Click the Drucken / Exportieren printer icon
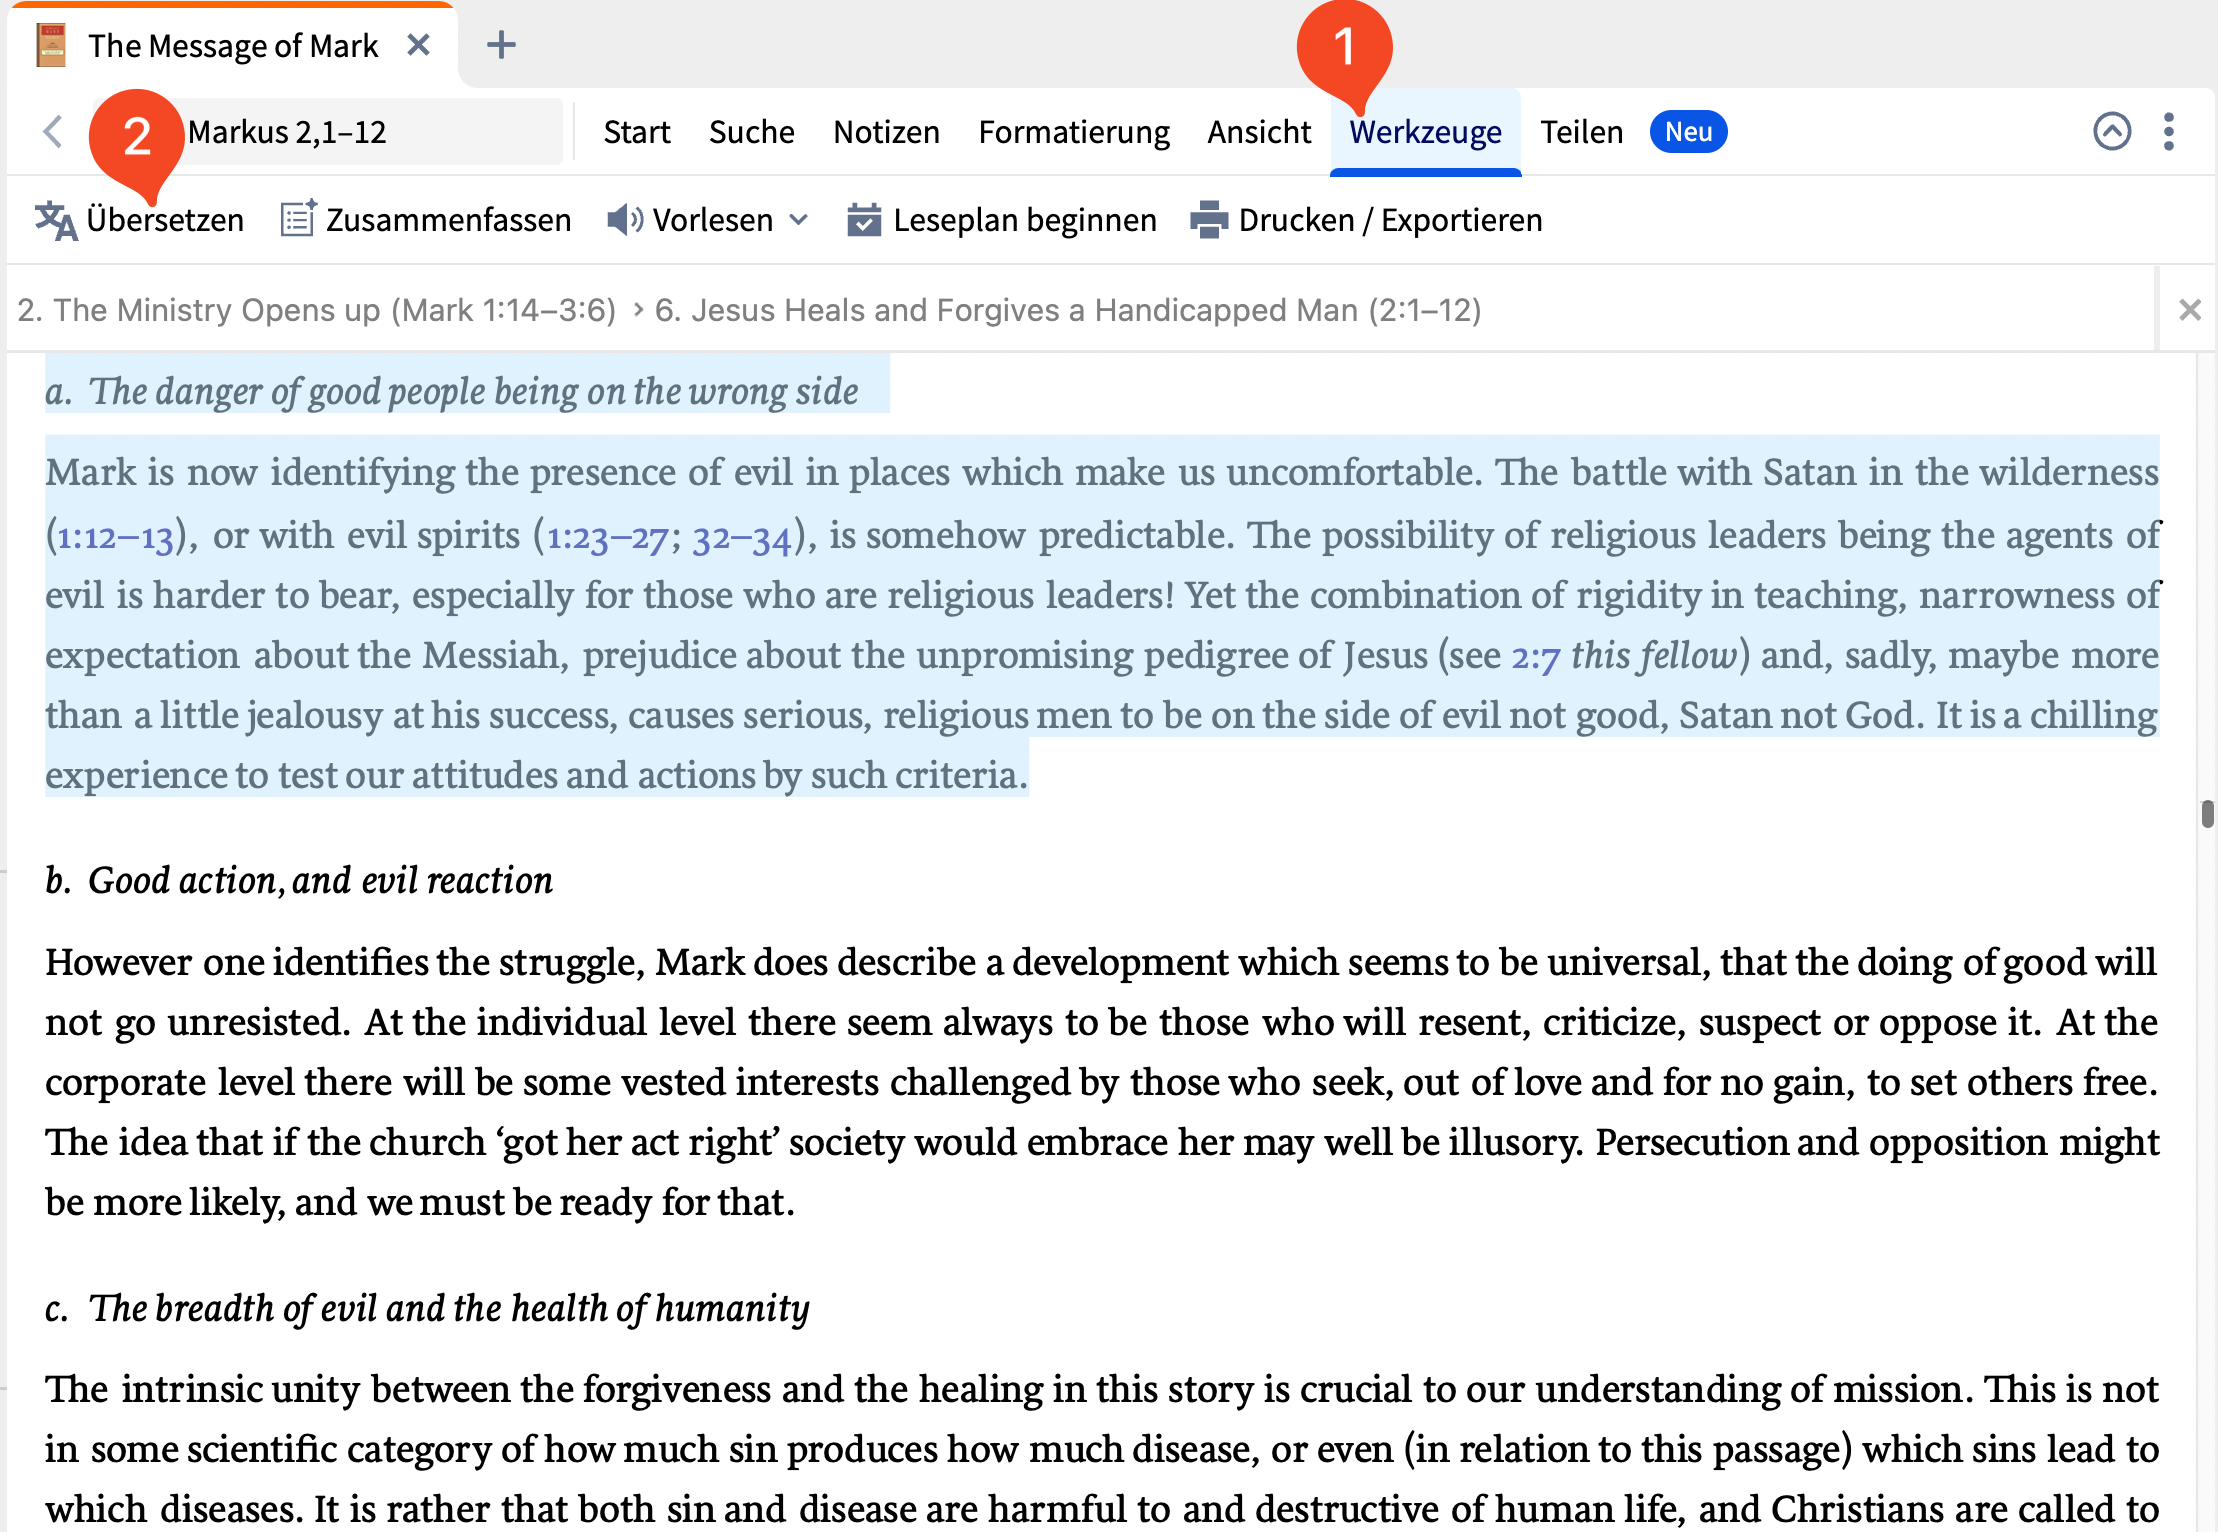2218x1532 pixels. coord(1209,219)
